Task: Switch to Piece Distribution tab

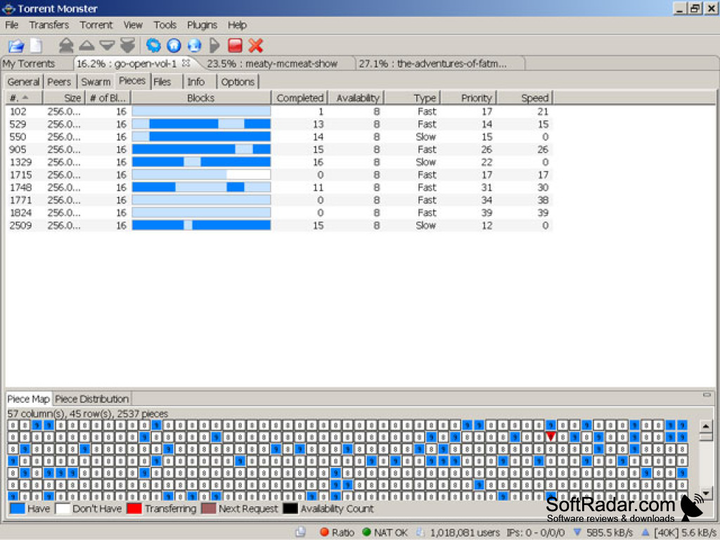Action: click(x=91, y=399)
